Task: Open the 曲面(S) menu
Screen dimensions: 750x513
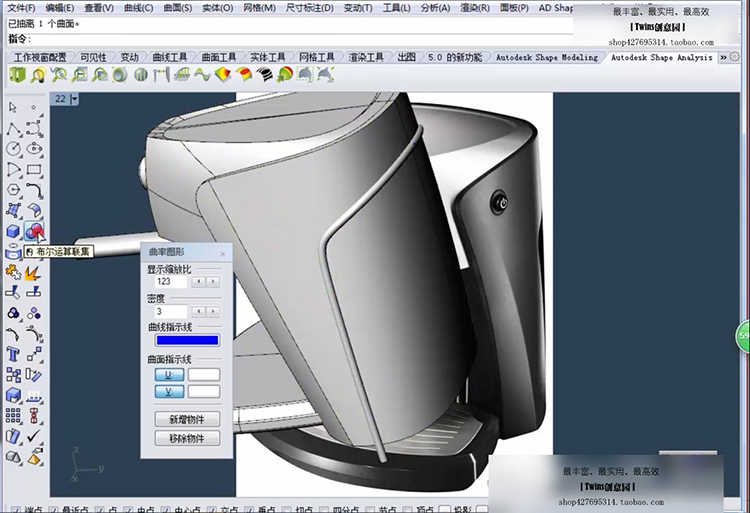Action: tap(177, 8)
